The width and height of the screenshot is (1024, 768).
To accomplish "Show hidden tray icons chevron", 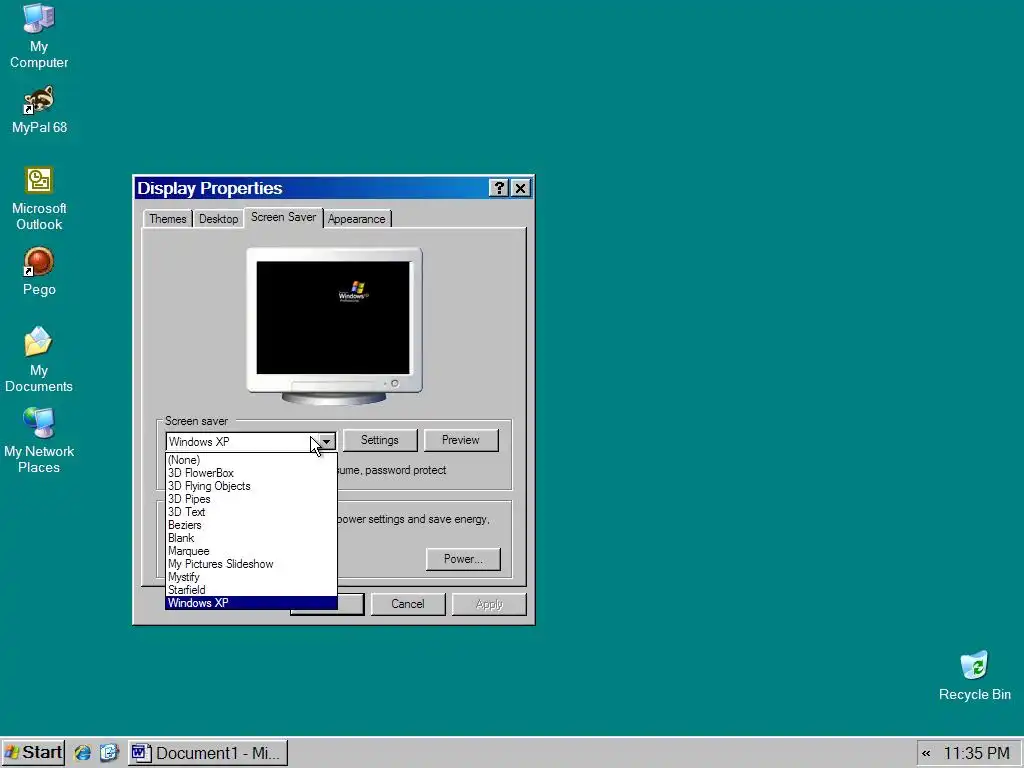I will (926, 753).
